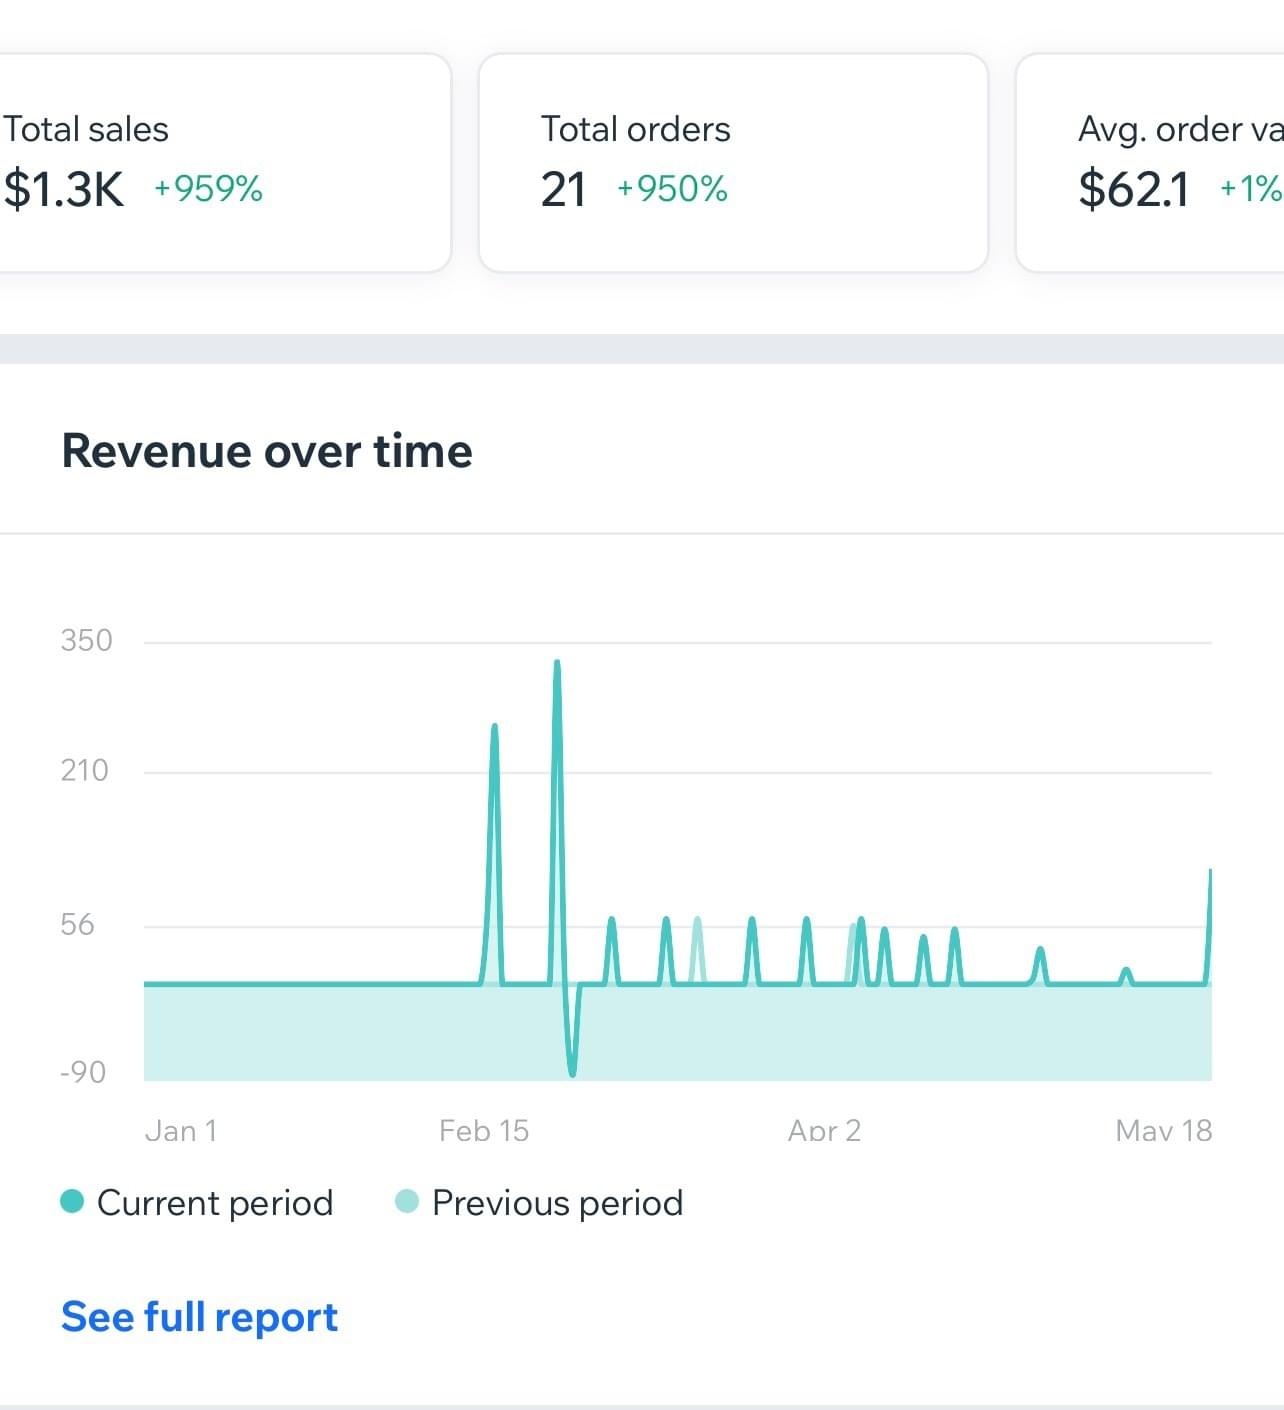Select the $1.3K total sales value
Screen dimensions: 1284x1410
(x=64, y=189)
